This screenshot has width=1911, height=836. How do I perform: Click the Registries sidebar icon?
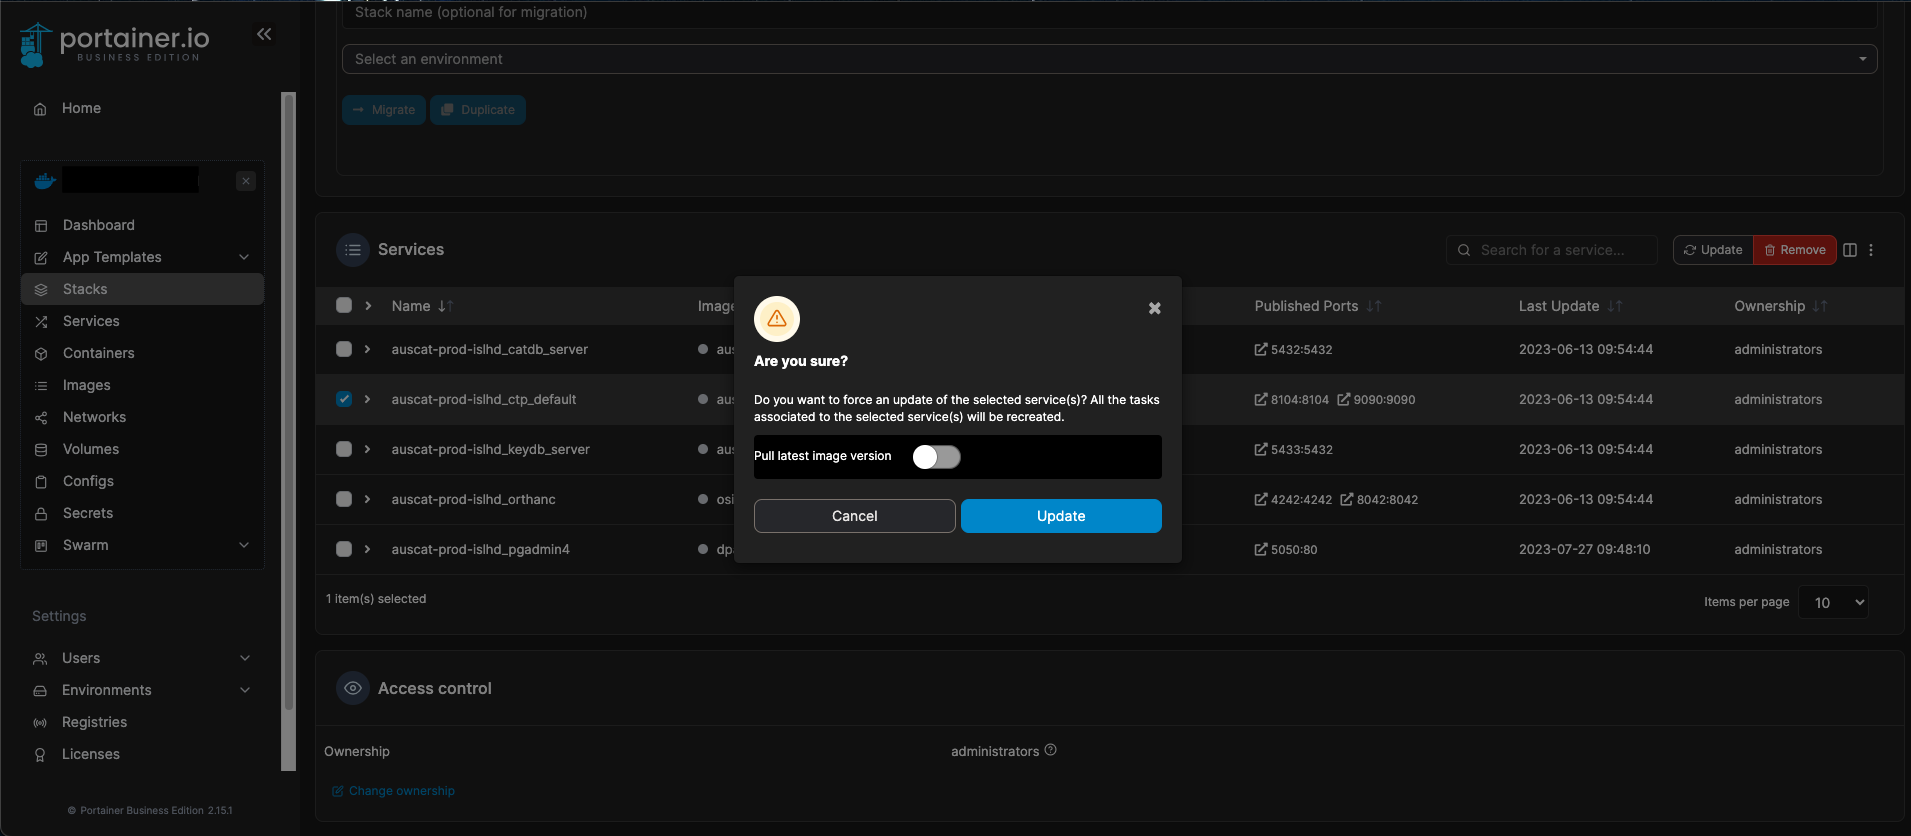click(40, 723)
